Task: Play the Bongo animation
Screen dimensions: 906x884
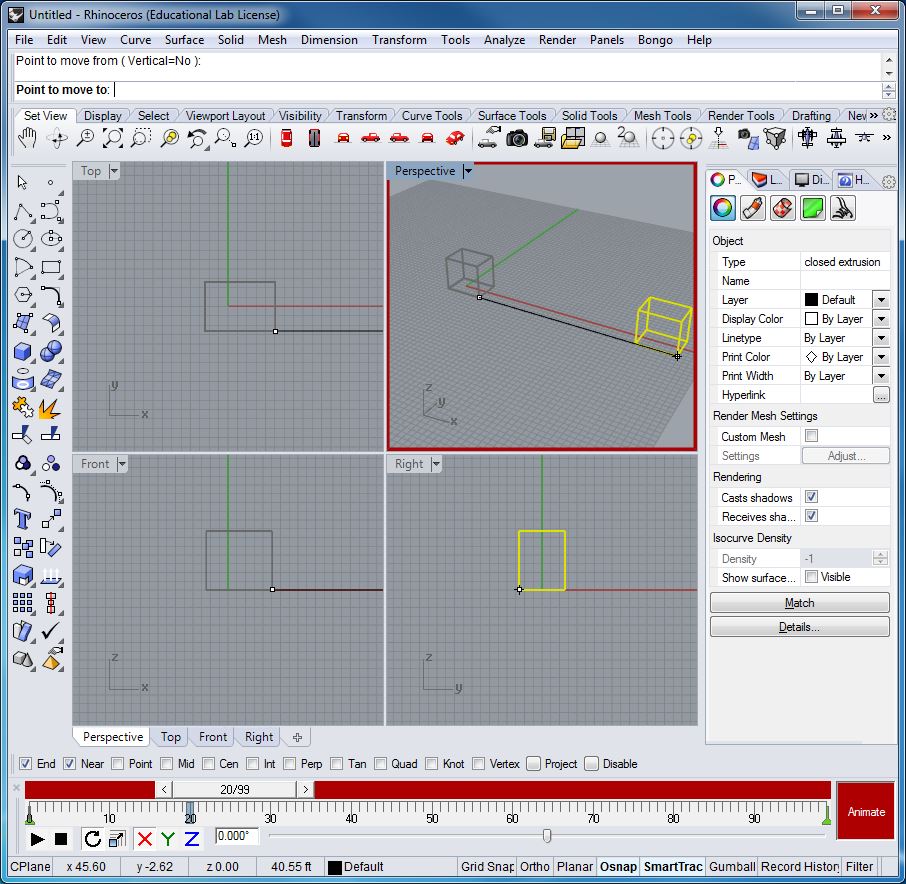Action: coord(37,838)
